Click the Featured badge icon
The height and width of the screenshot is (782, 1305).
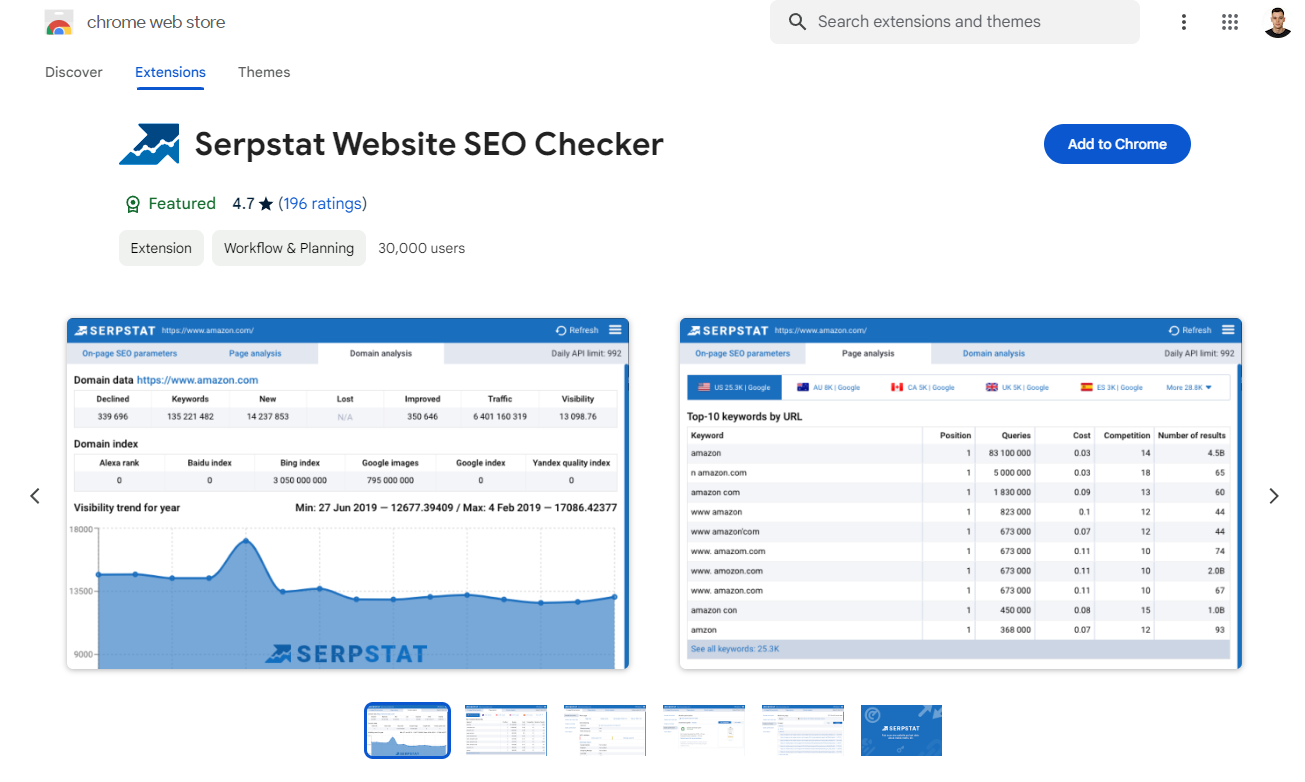pyautogui.click(x=133, y=204)
